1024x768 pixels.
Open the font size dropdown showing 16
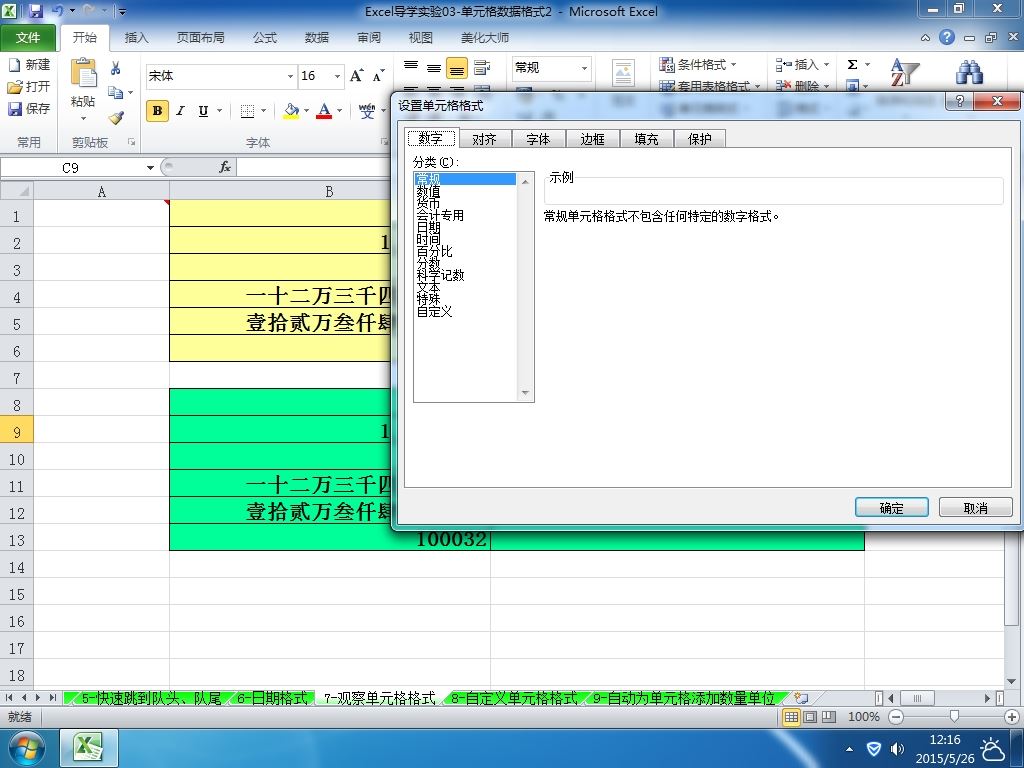click(337, 76)
